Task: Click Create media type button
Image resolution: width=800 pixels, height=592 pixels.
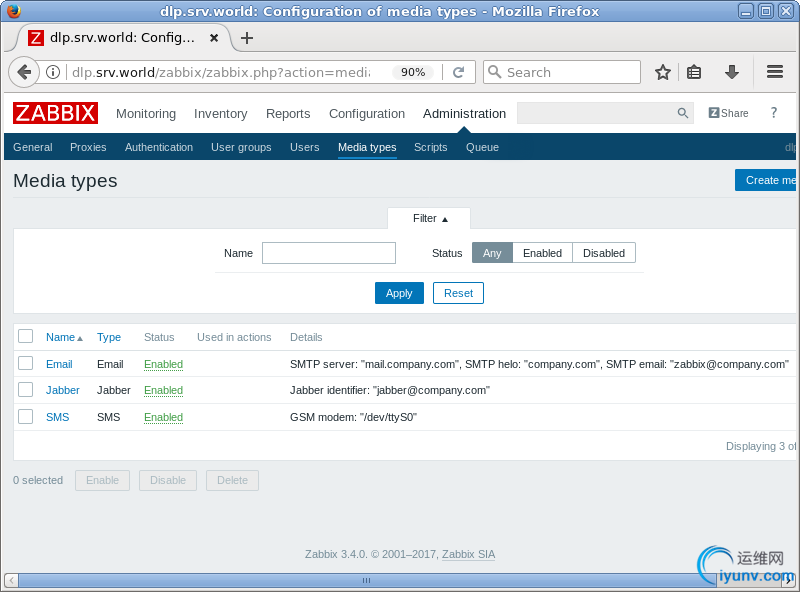Action: (x=765, y=180)
